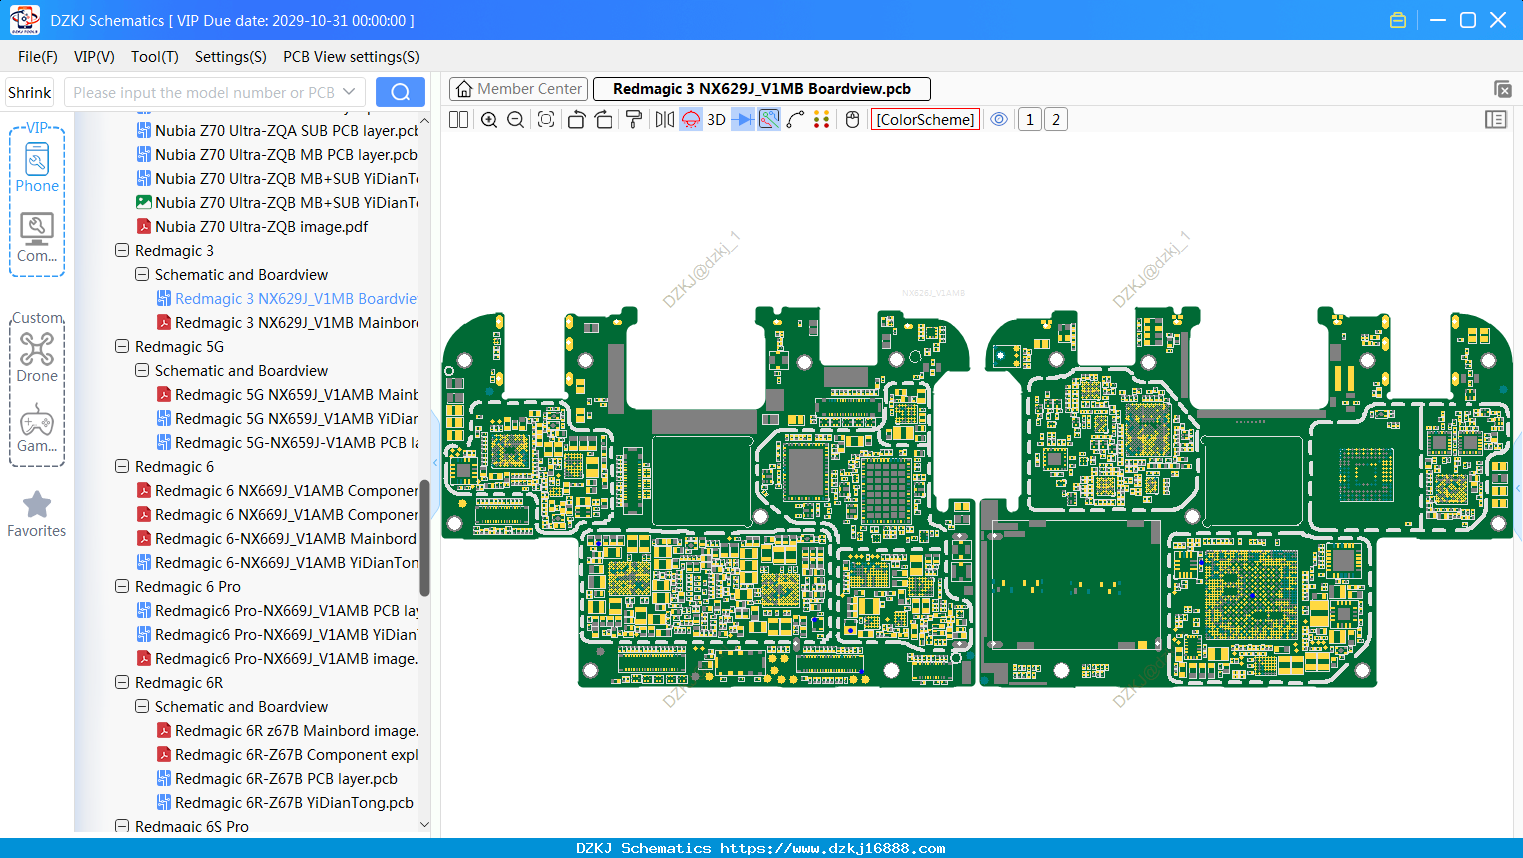Viewport: 1523px width, 858px height.
Task: Toggle the diode symbol icon
Action: (x=742, y=120)
